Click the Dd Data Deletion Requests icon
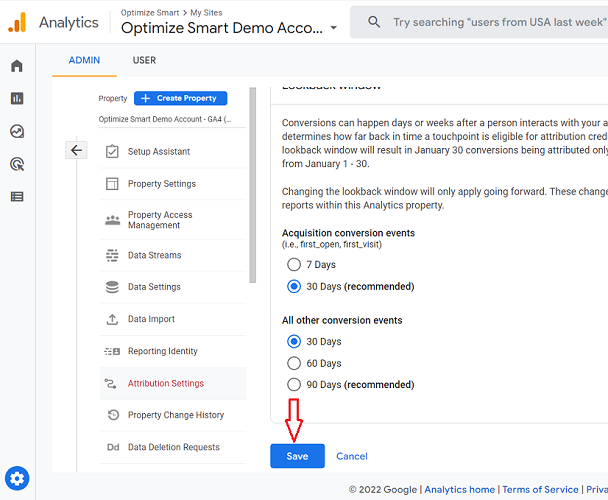Screen dimensions: 608x500 tap(113, 447)
